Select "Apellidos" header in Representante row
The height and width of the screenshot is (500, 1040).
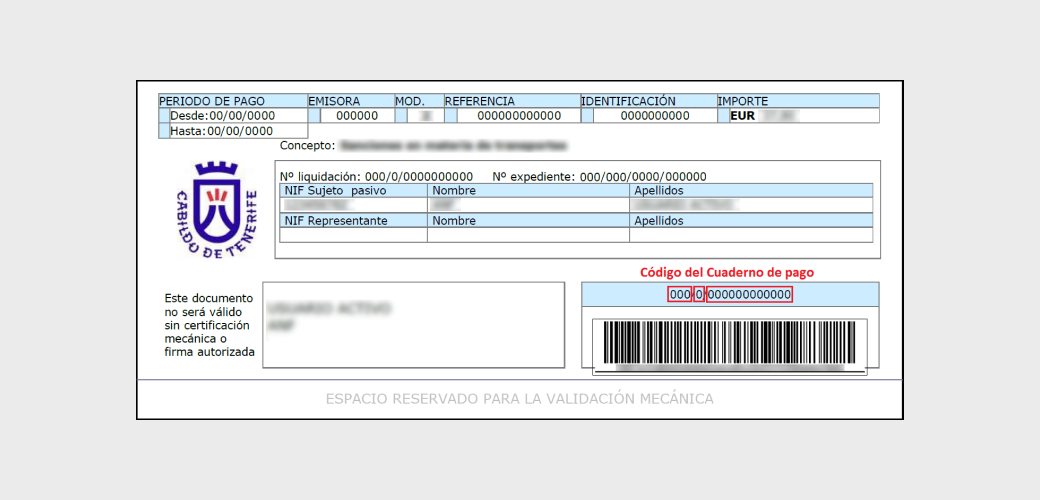(751, 221)
